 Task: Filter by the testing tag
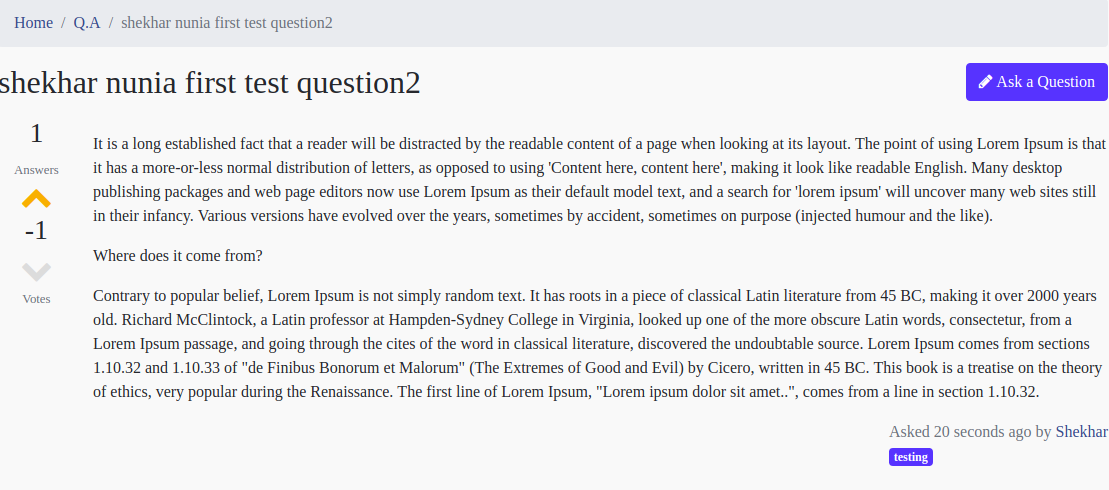[x=911, y=457]
